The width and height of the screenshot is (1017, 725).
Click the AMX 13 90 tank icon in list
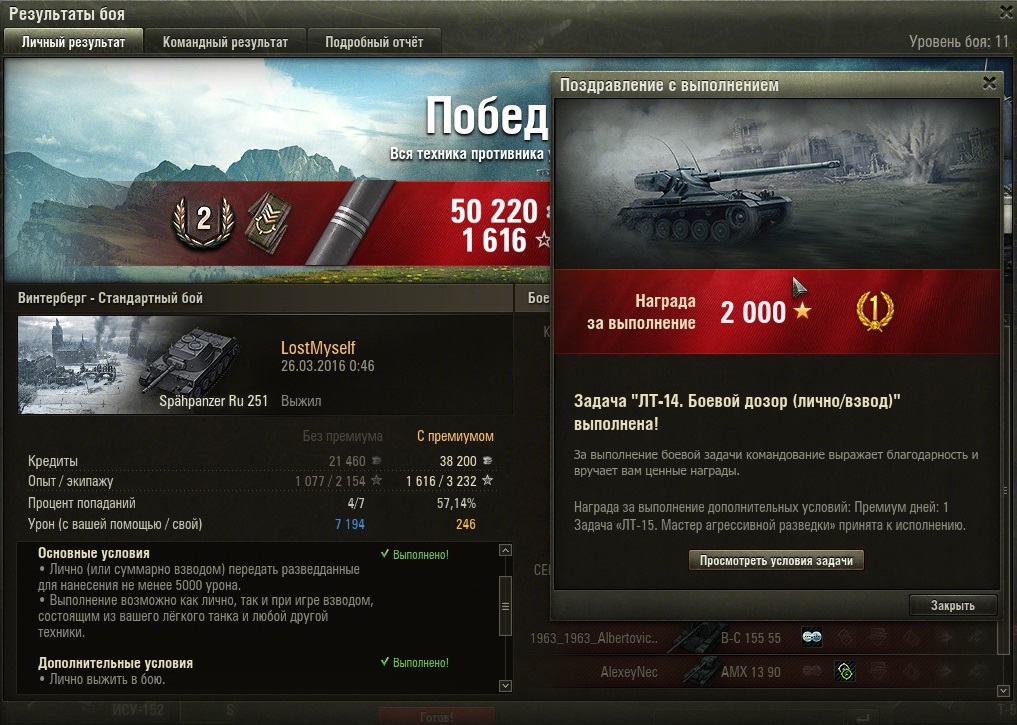click(700, 671)
